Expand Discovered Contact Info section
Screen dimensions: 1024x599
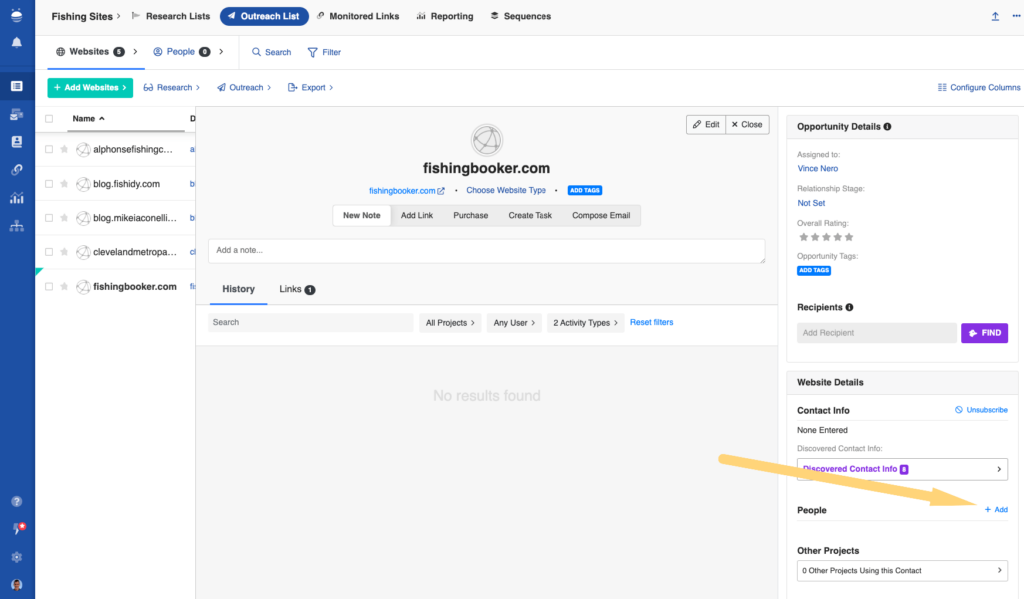click(x=902, y=469)
